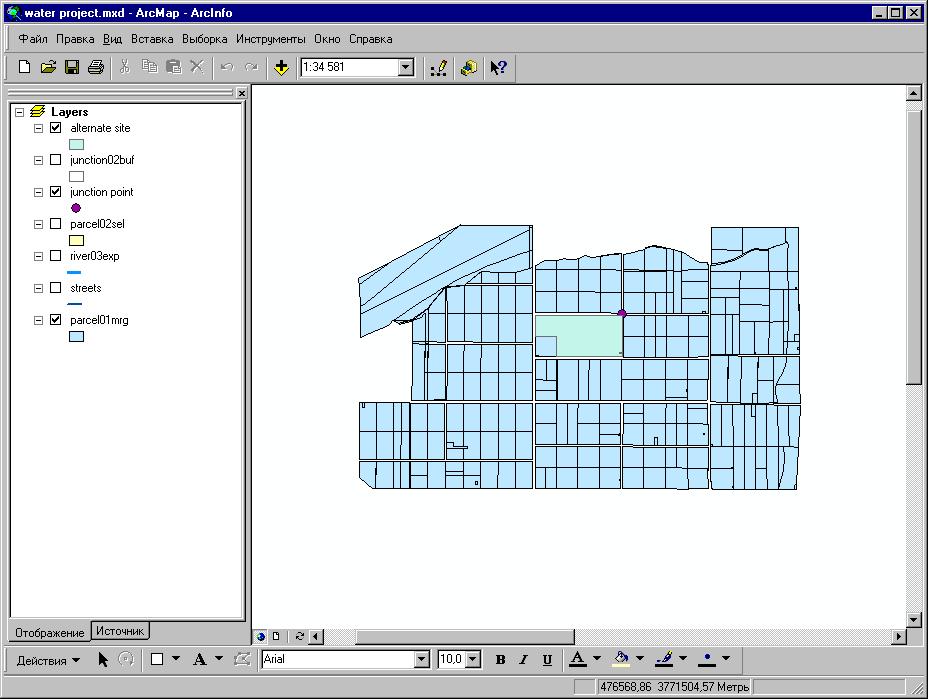Open the Вставка menu
Viewport: 928px width, 699px height.
(x=152, y=39)
